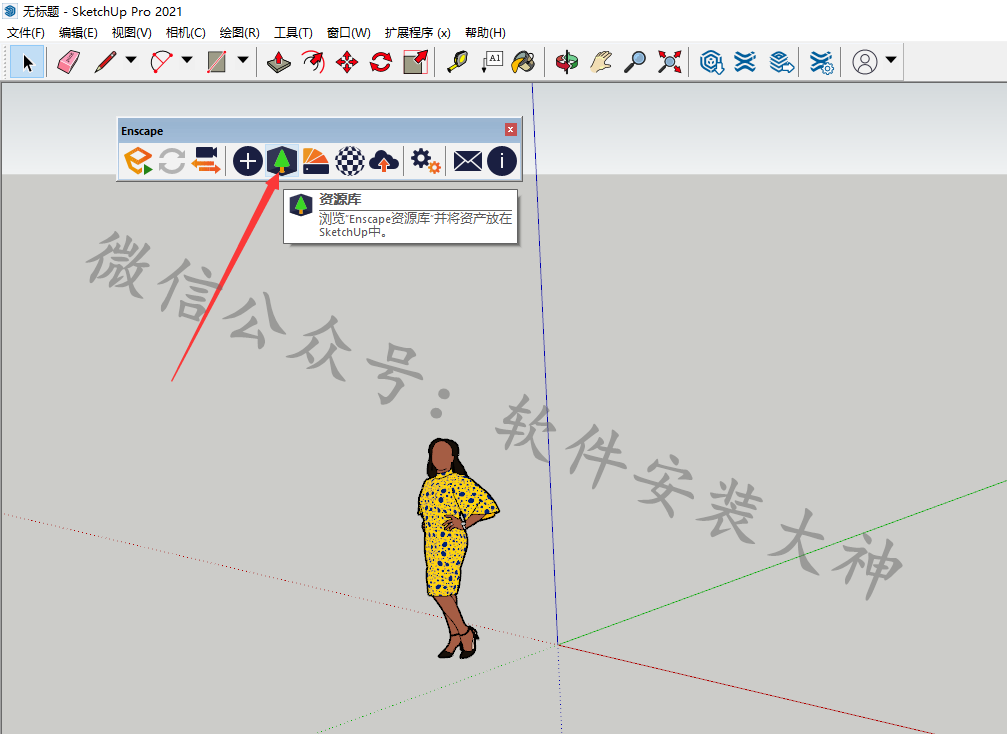Click the Enscape checkered sphere icon
The height and width of the screenshot is (734, 1007).
coord(350,161)
